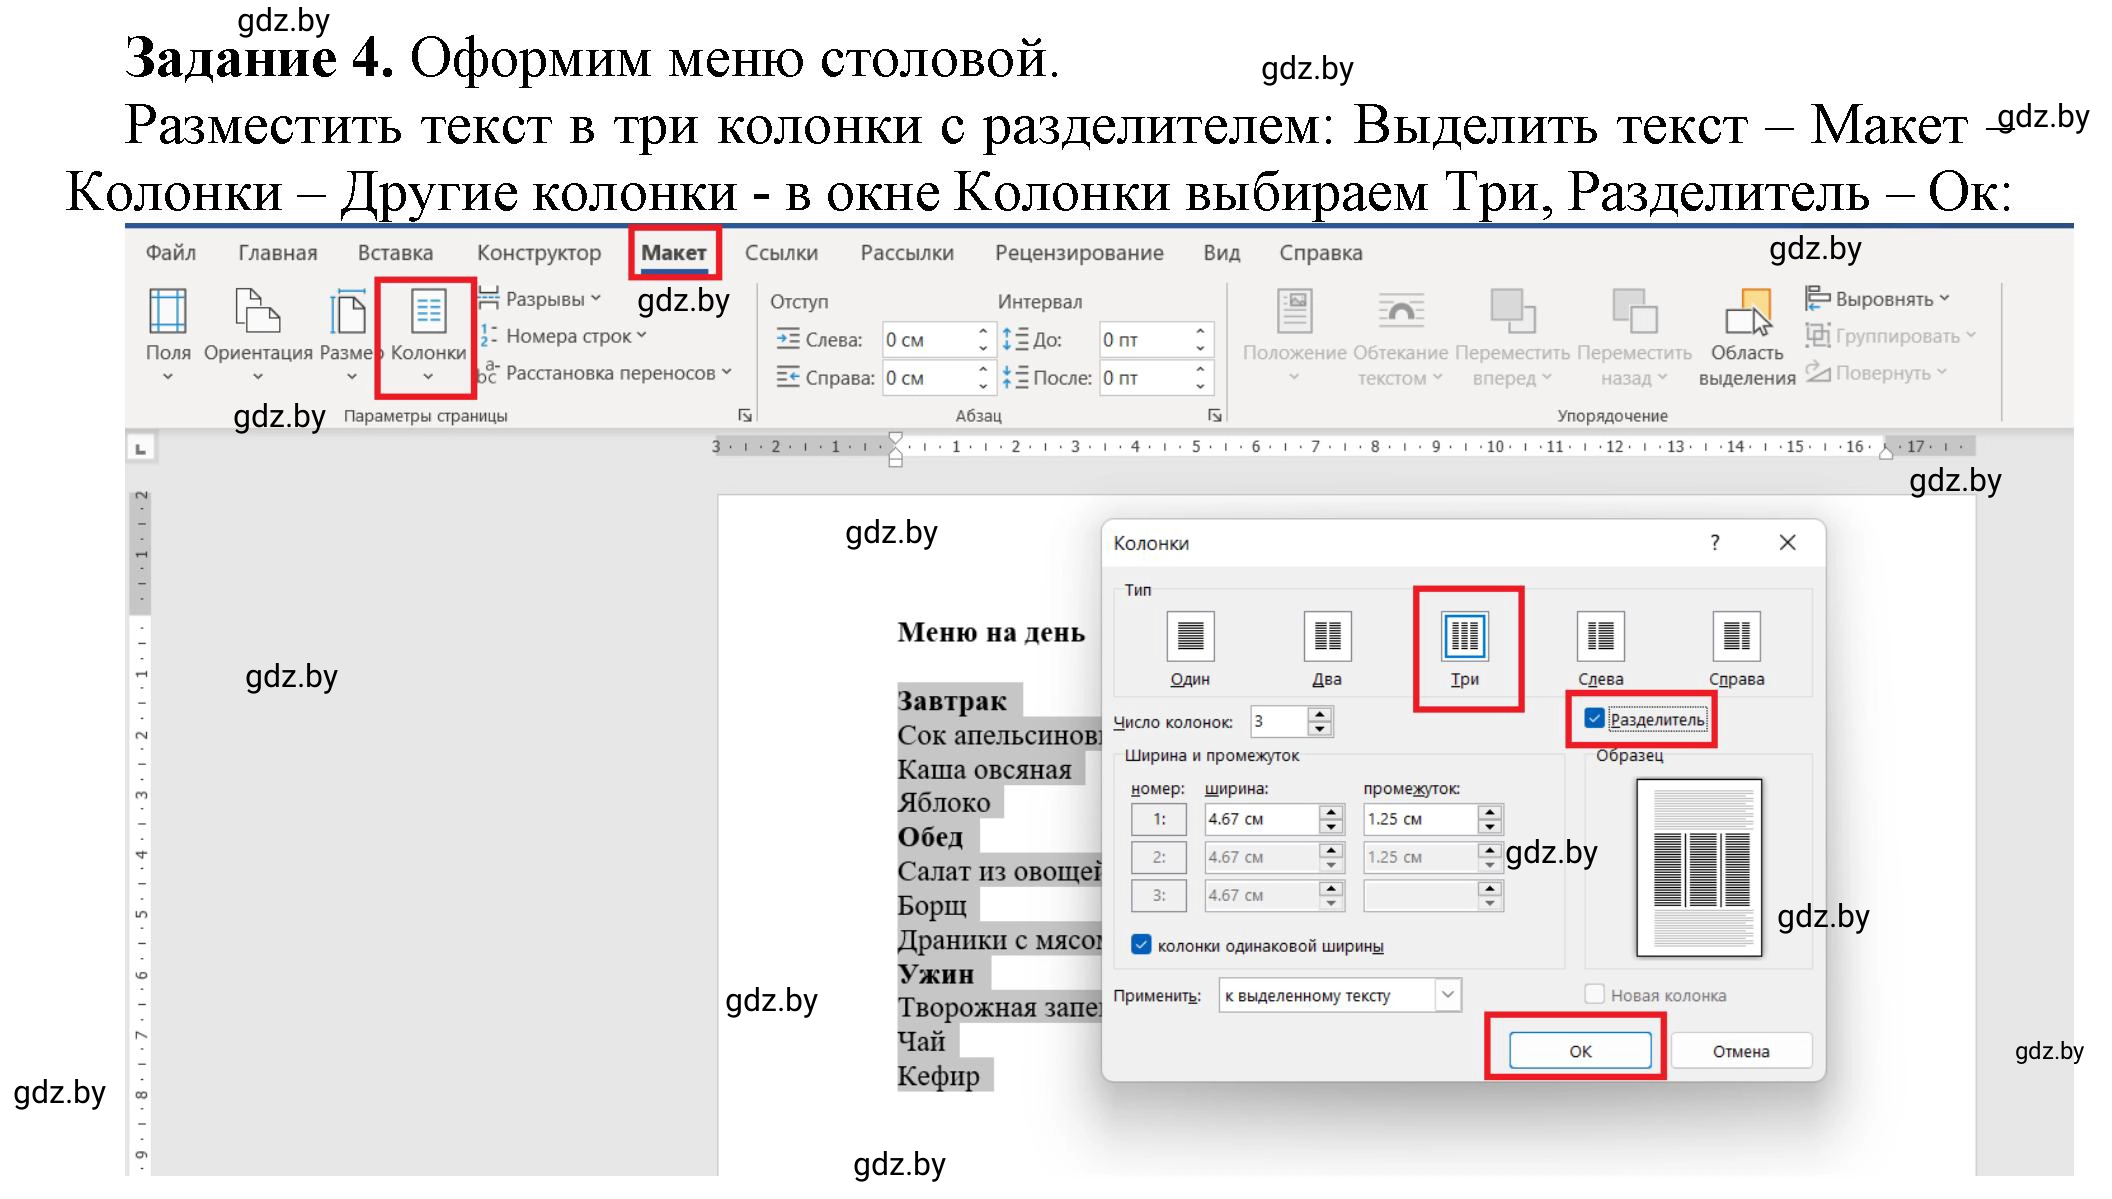Open the Разрывы breaks menu
Viewport: 2112px width, 1199px height.
click(x=540, y=299)
